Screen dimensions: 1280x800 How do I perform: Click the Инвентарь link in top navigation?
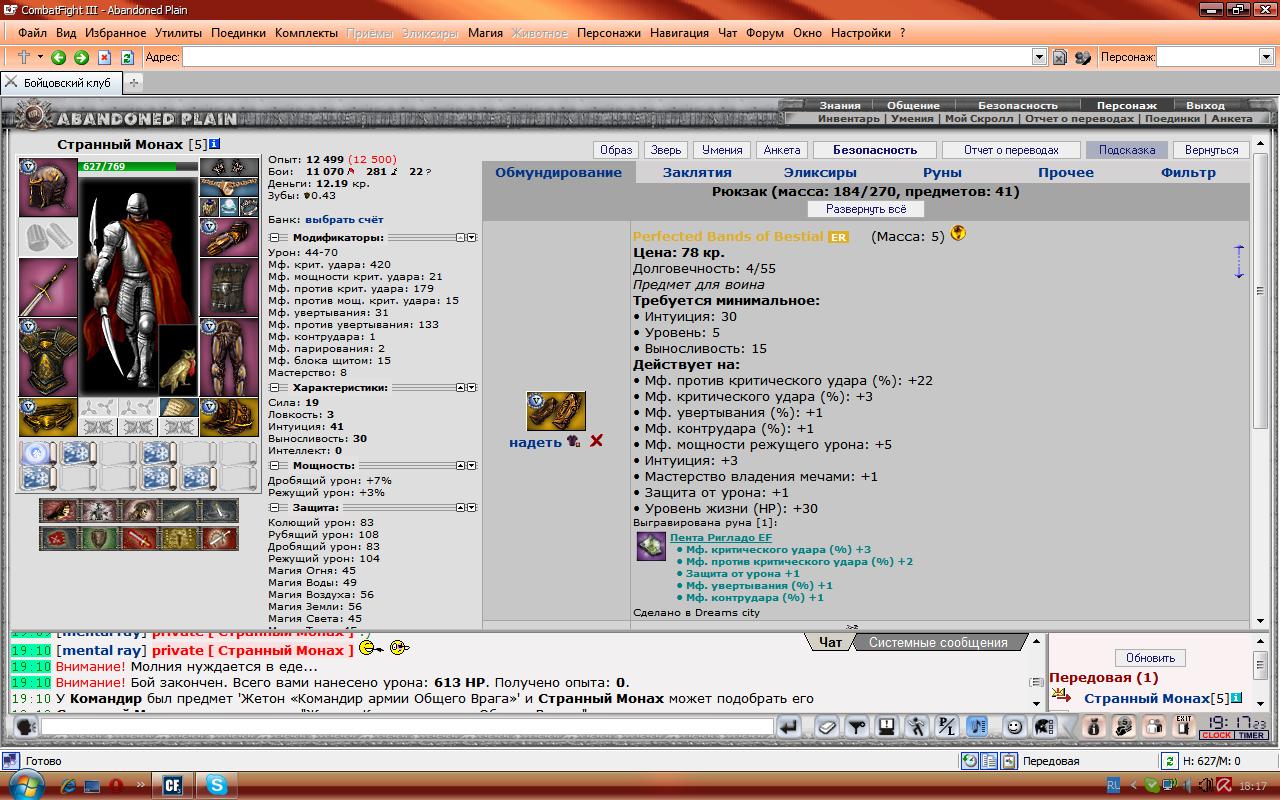849,118
